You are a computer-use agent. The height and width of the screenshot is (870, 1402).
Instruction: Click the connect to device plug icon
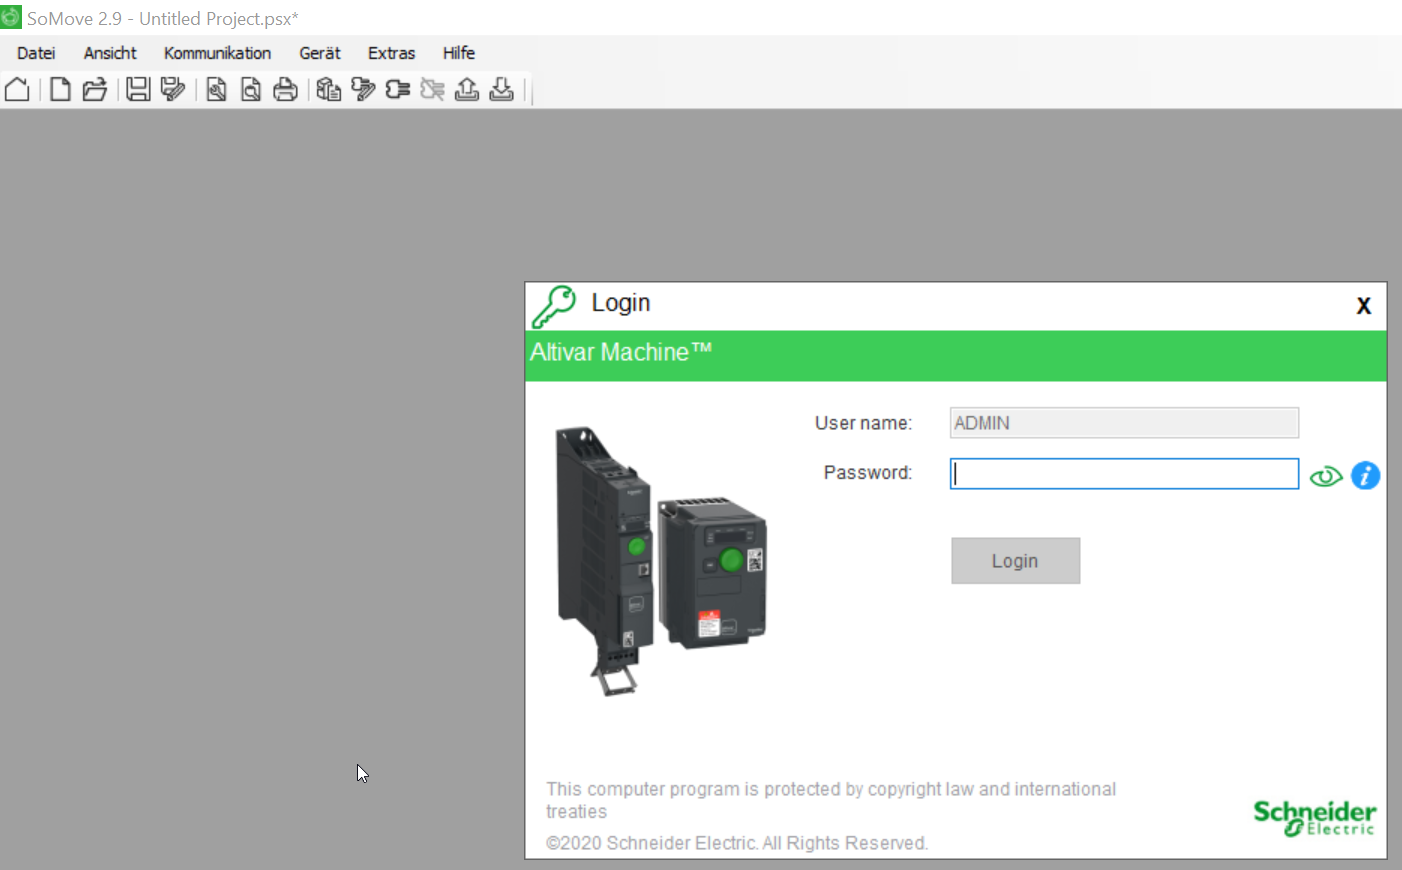point(398,90)
